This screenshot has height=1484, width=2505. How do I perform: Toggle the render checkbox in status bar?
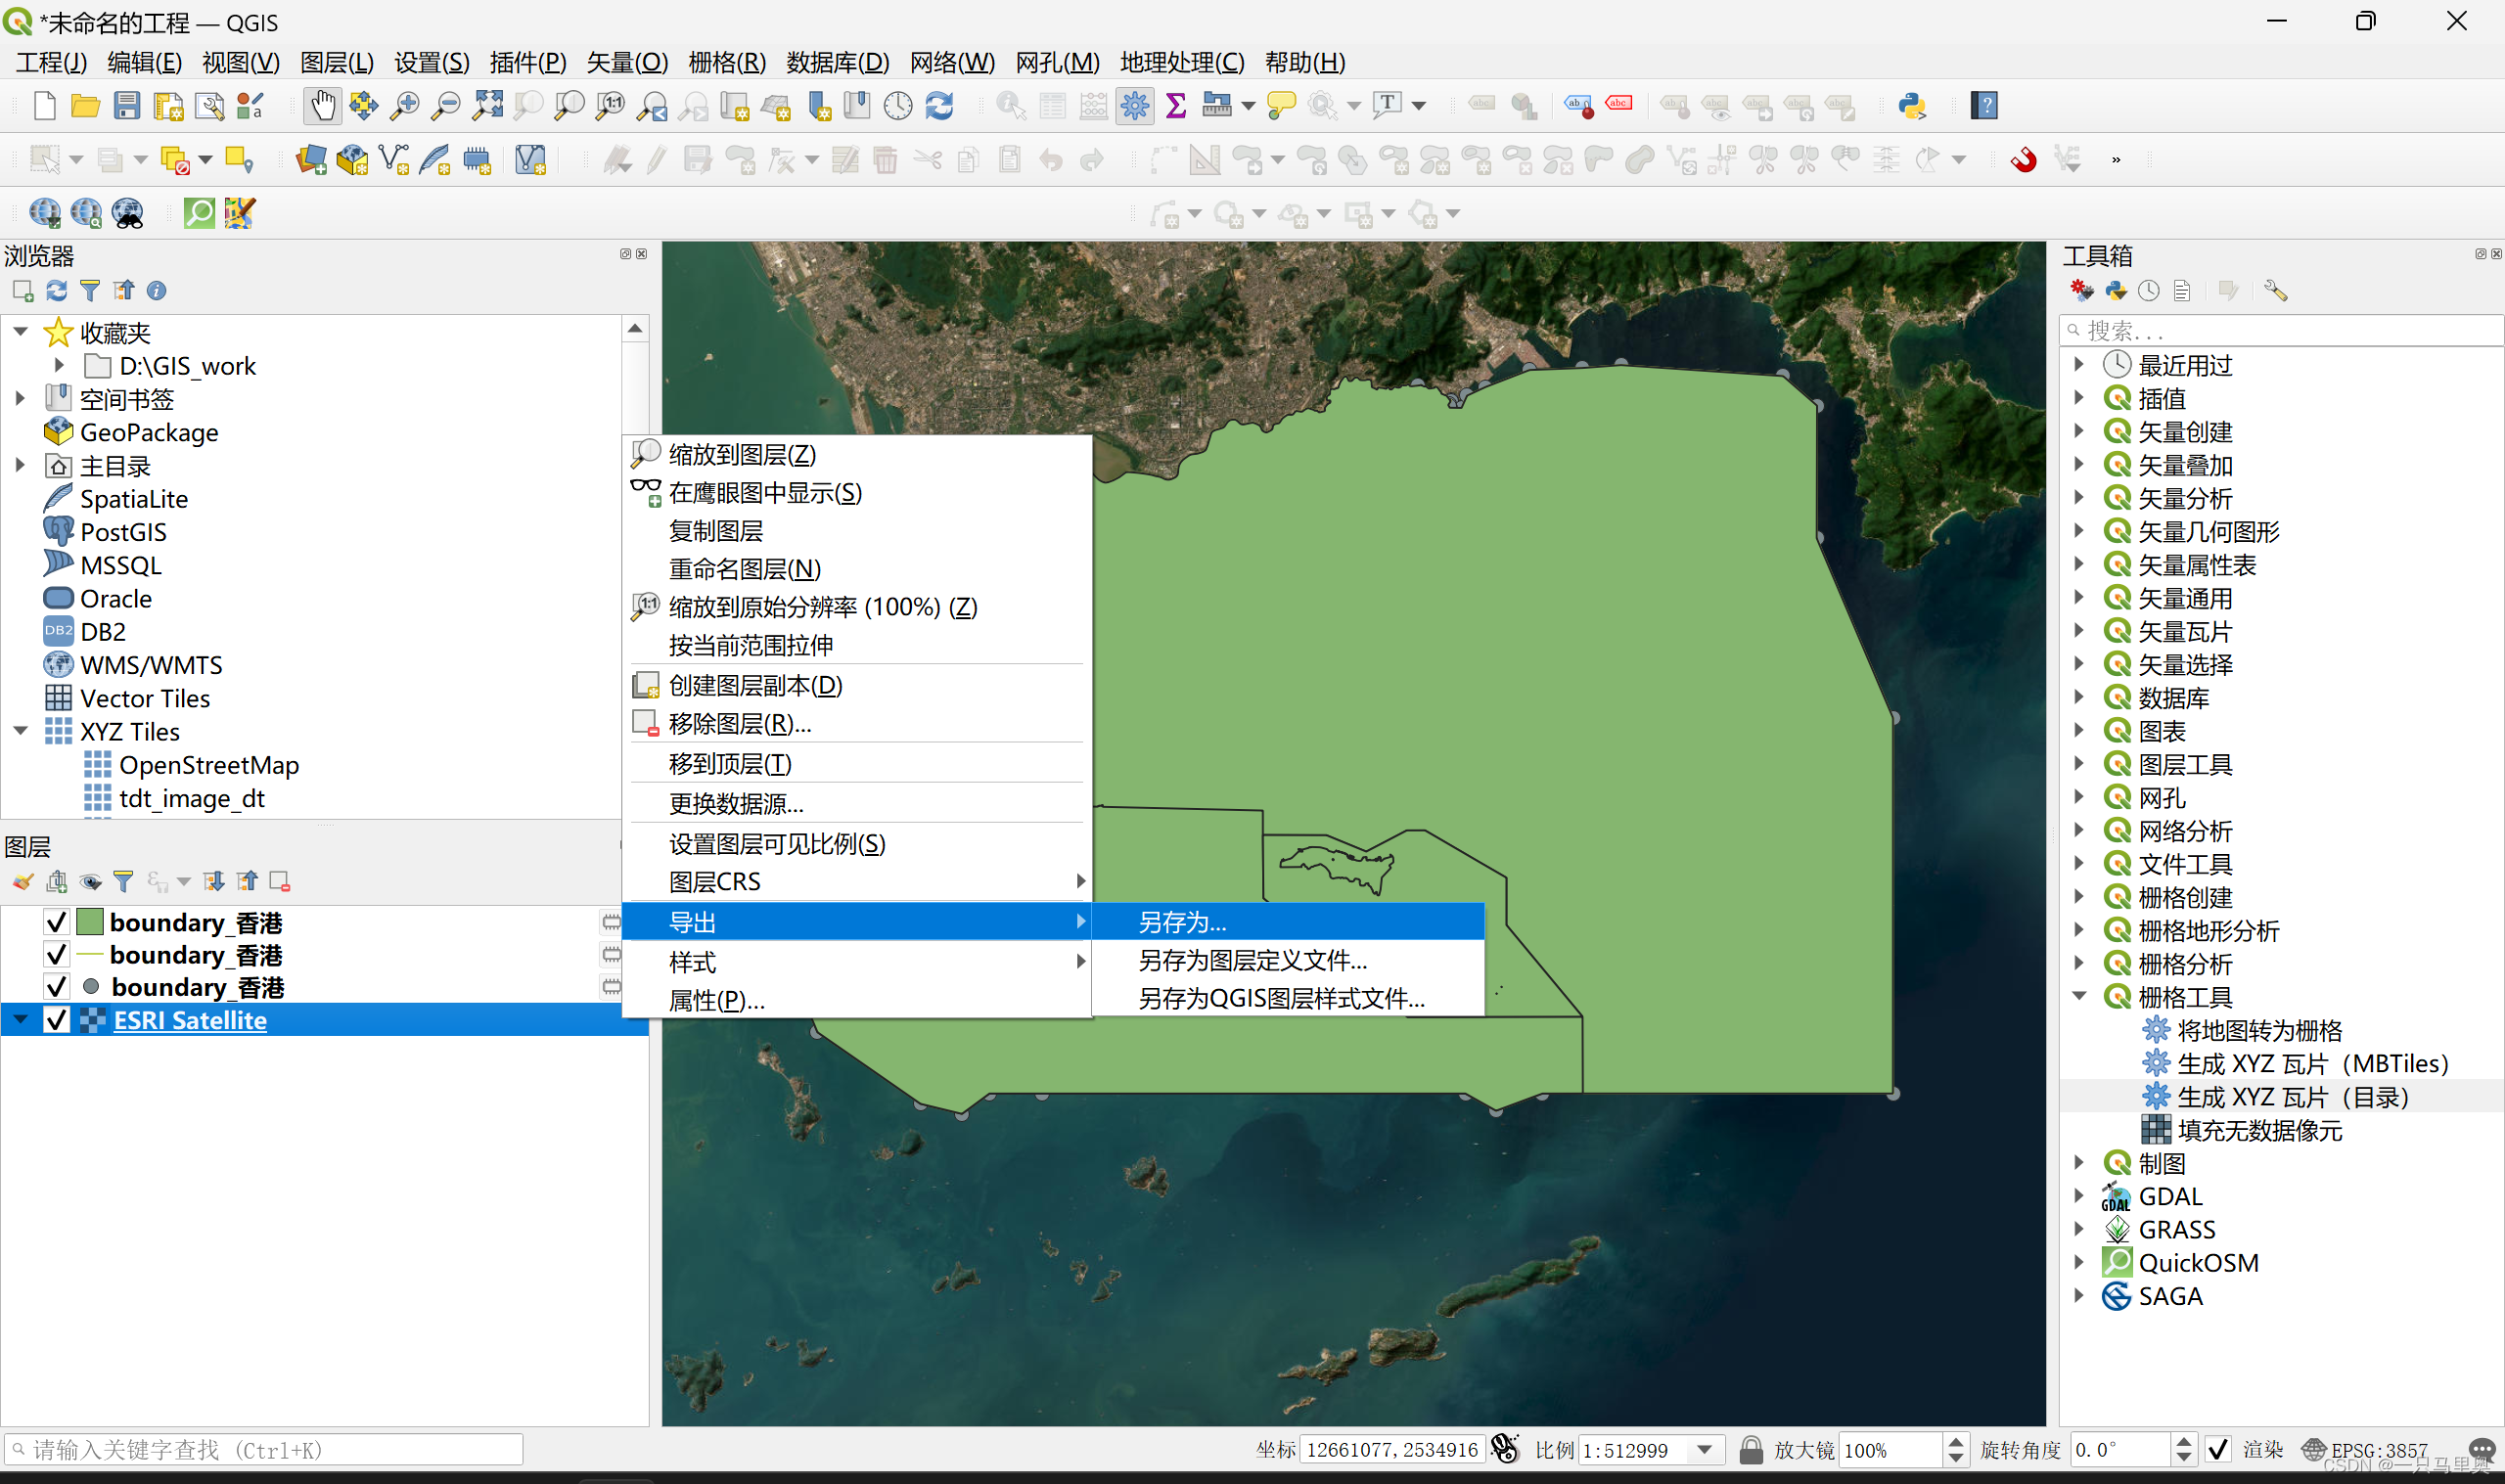2218,1449
